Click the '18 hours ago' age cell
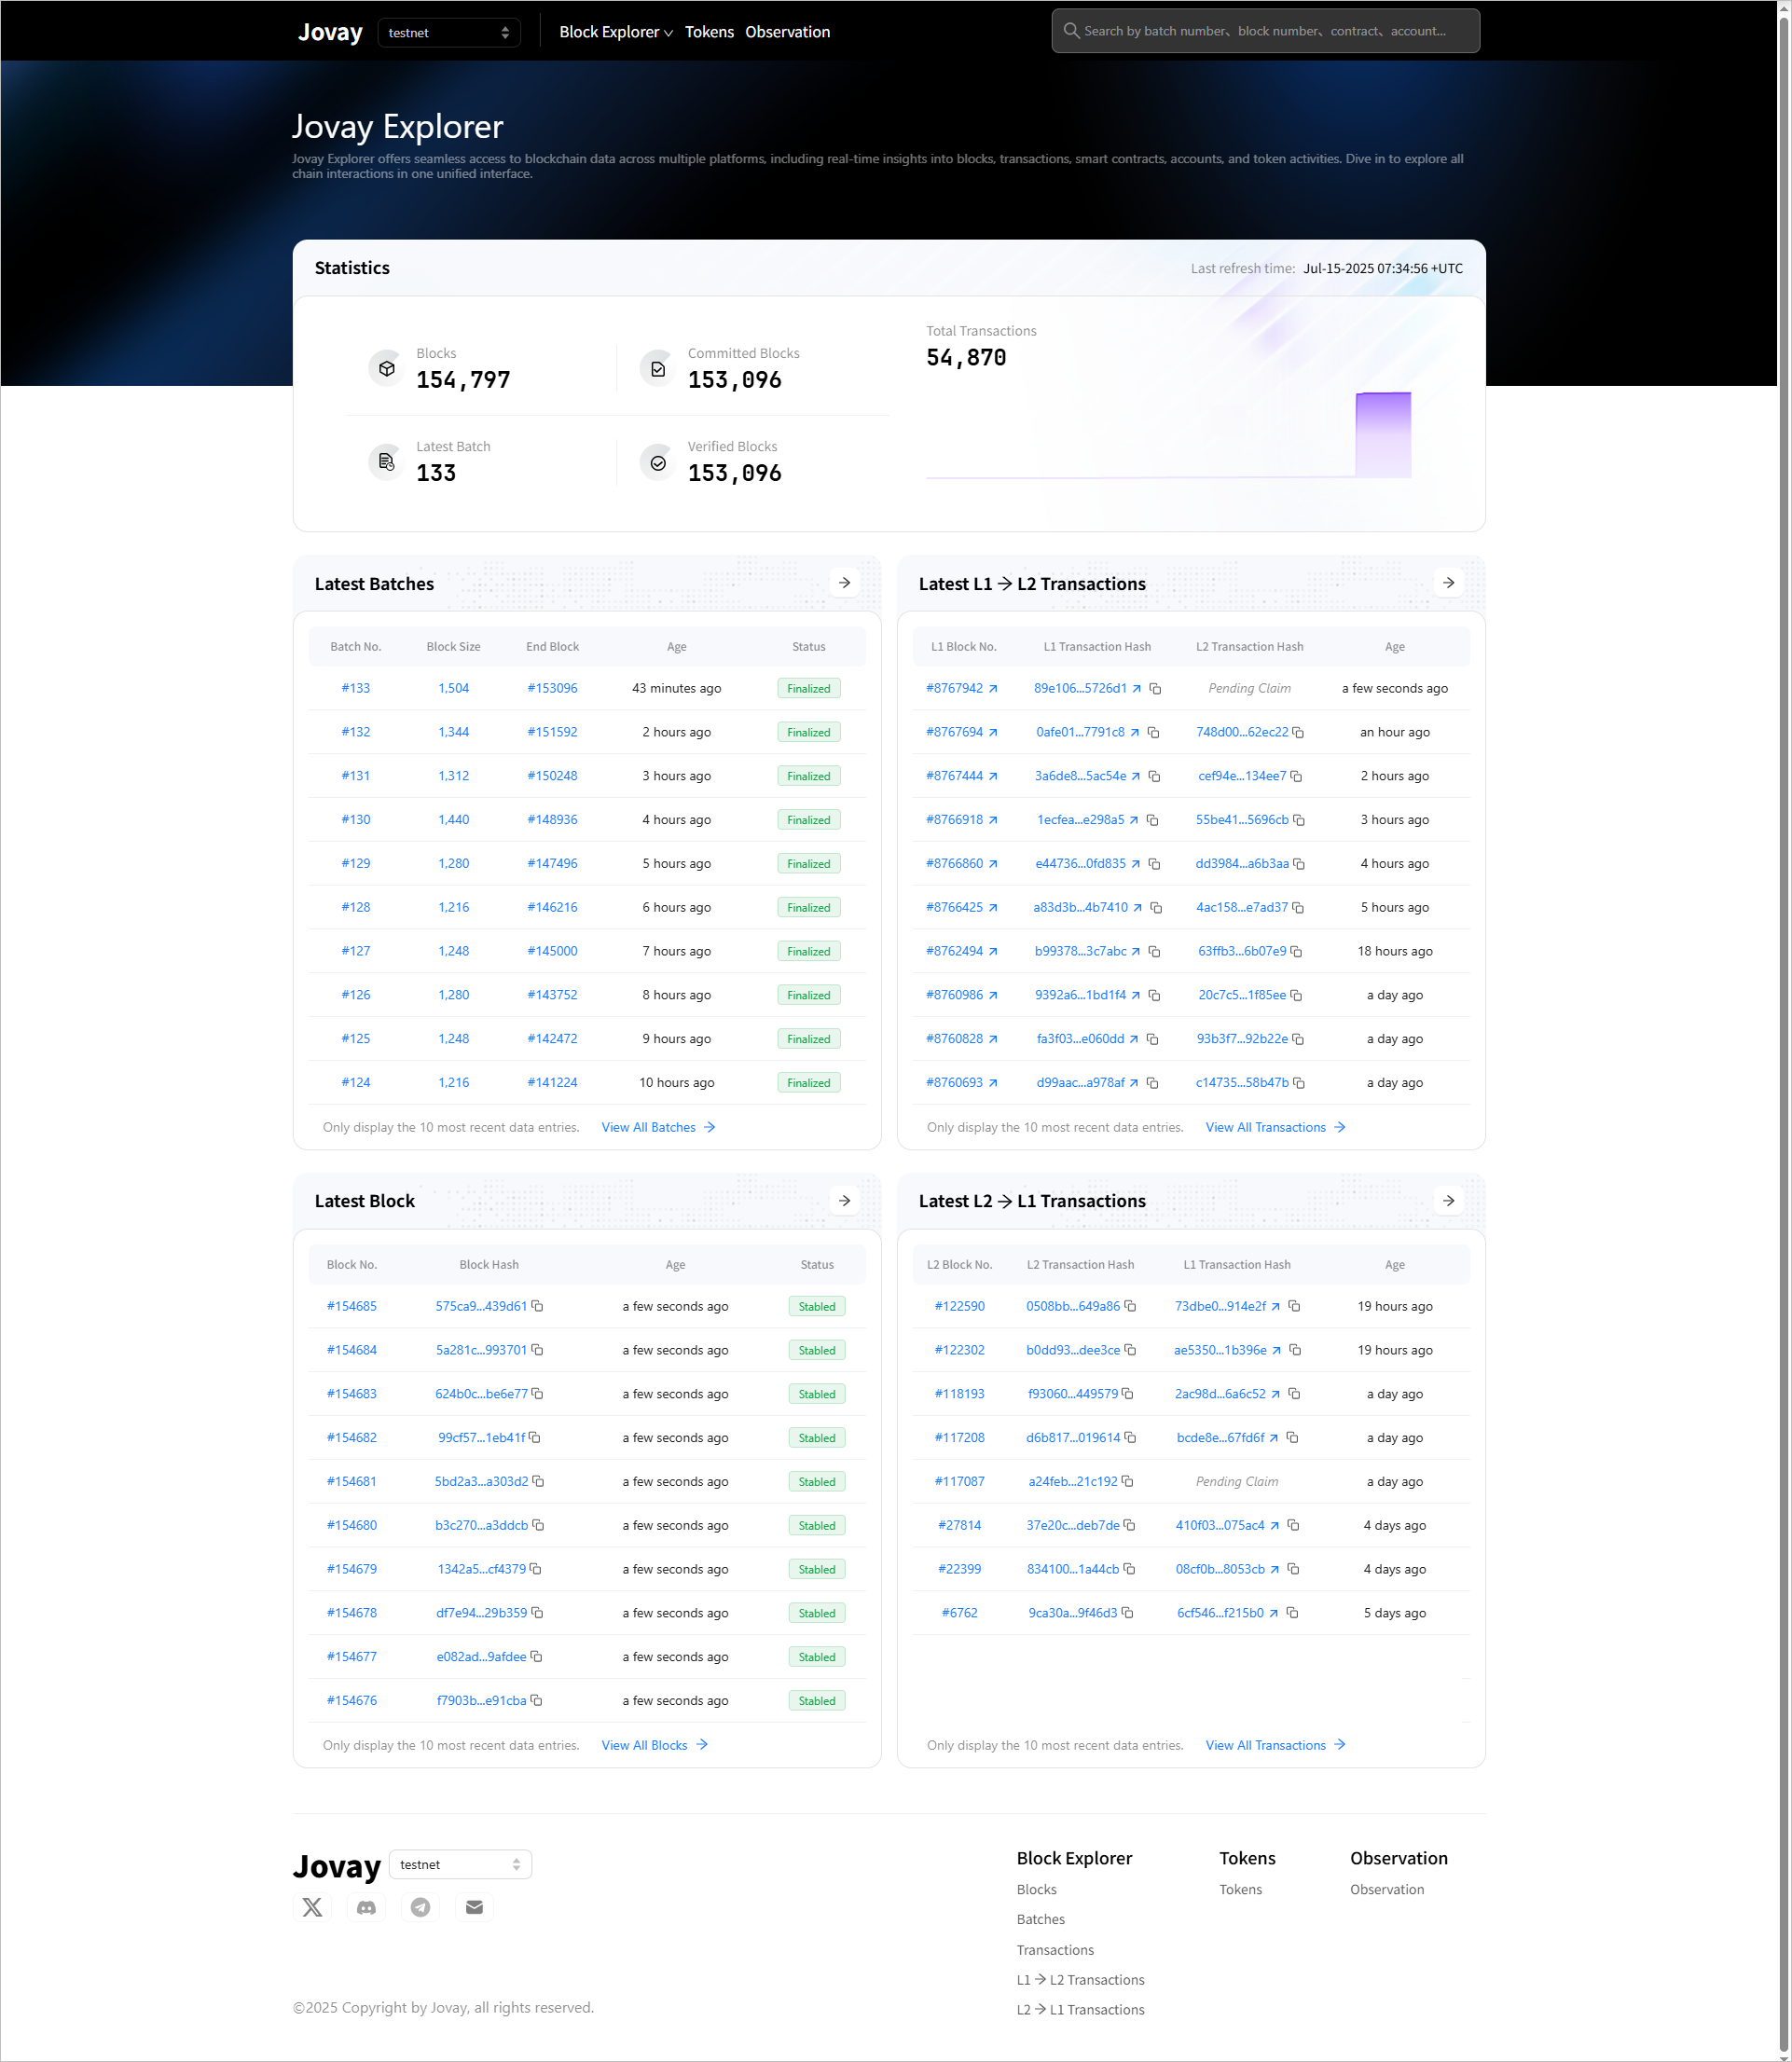 [x=1395, y=951]
